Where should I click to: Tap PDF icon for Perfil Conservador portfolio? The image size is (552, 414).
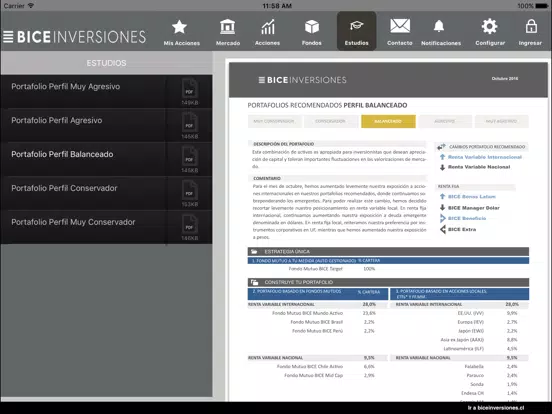coord(189,190)
